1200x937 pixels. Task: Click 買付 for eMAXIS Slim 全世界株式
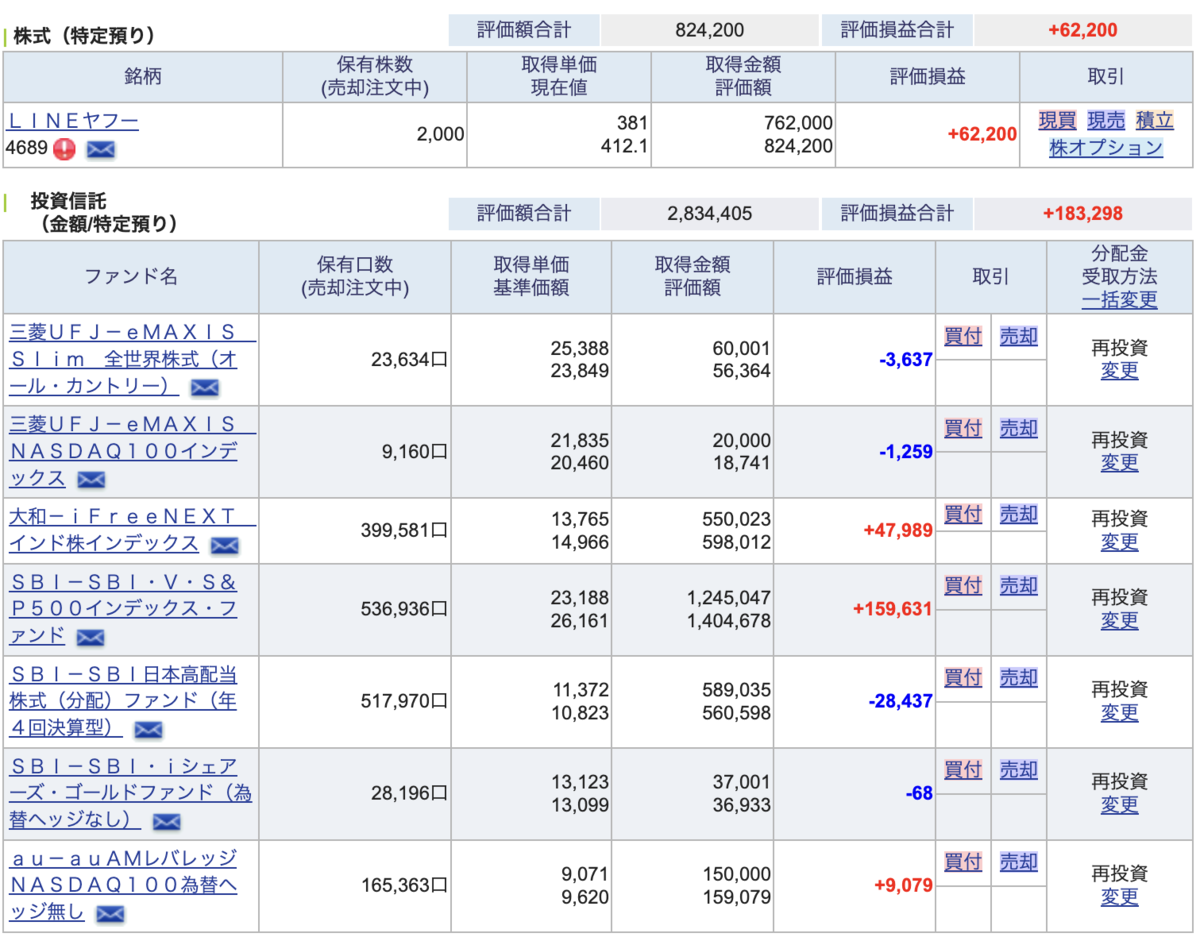(963, 337)
